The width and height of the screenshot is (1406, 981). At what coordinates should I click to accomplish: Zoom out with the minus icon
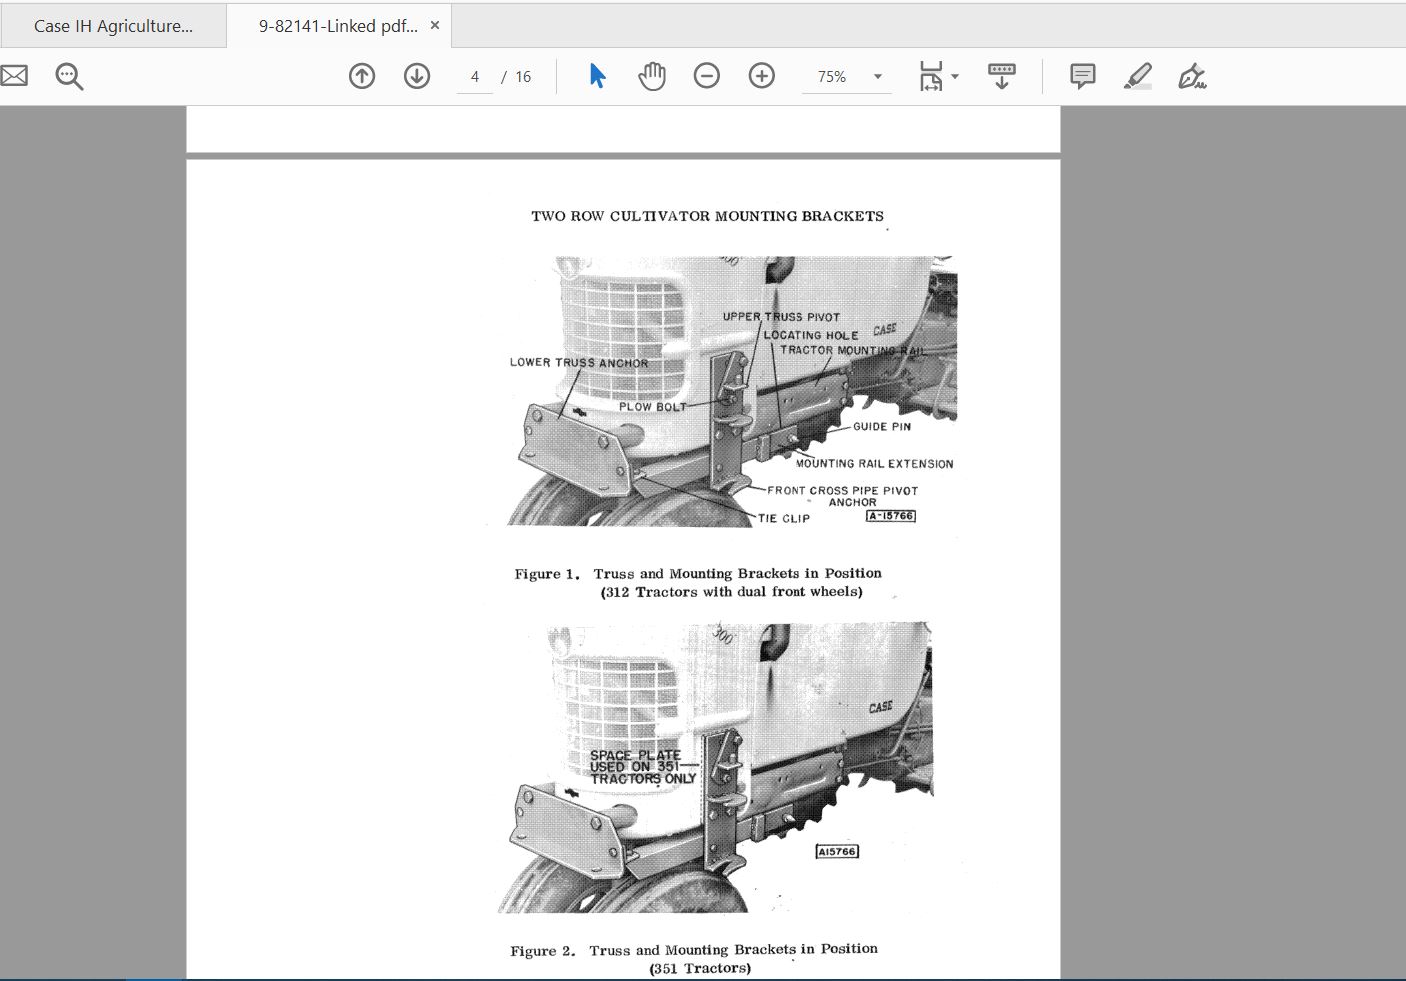pyautogui.click(x=707, y=76)
